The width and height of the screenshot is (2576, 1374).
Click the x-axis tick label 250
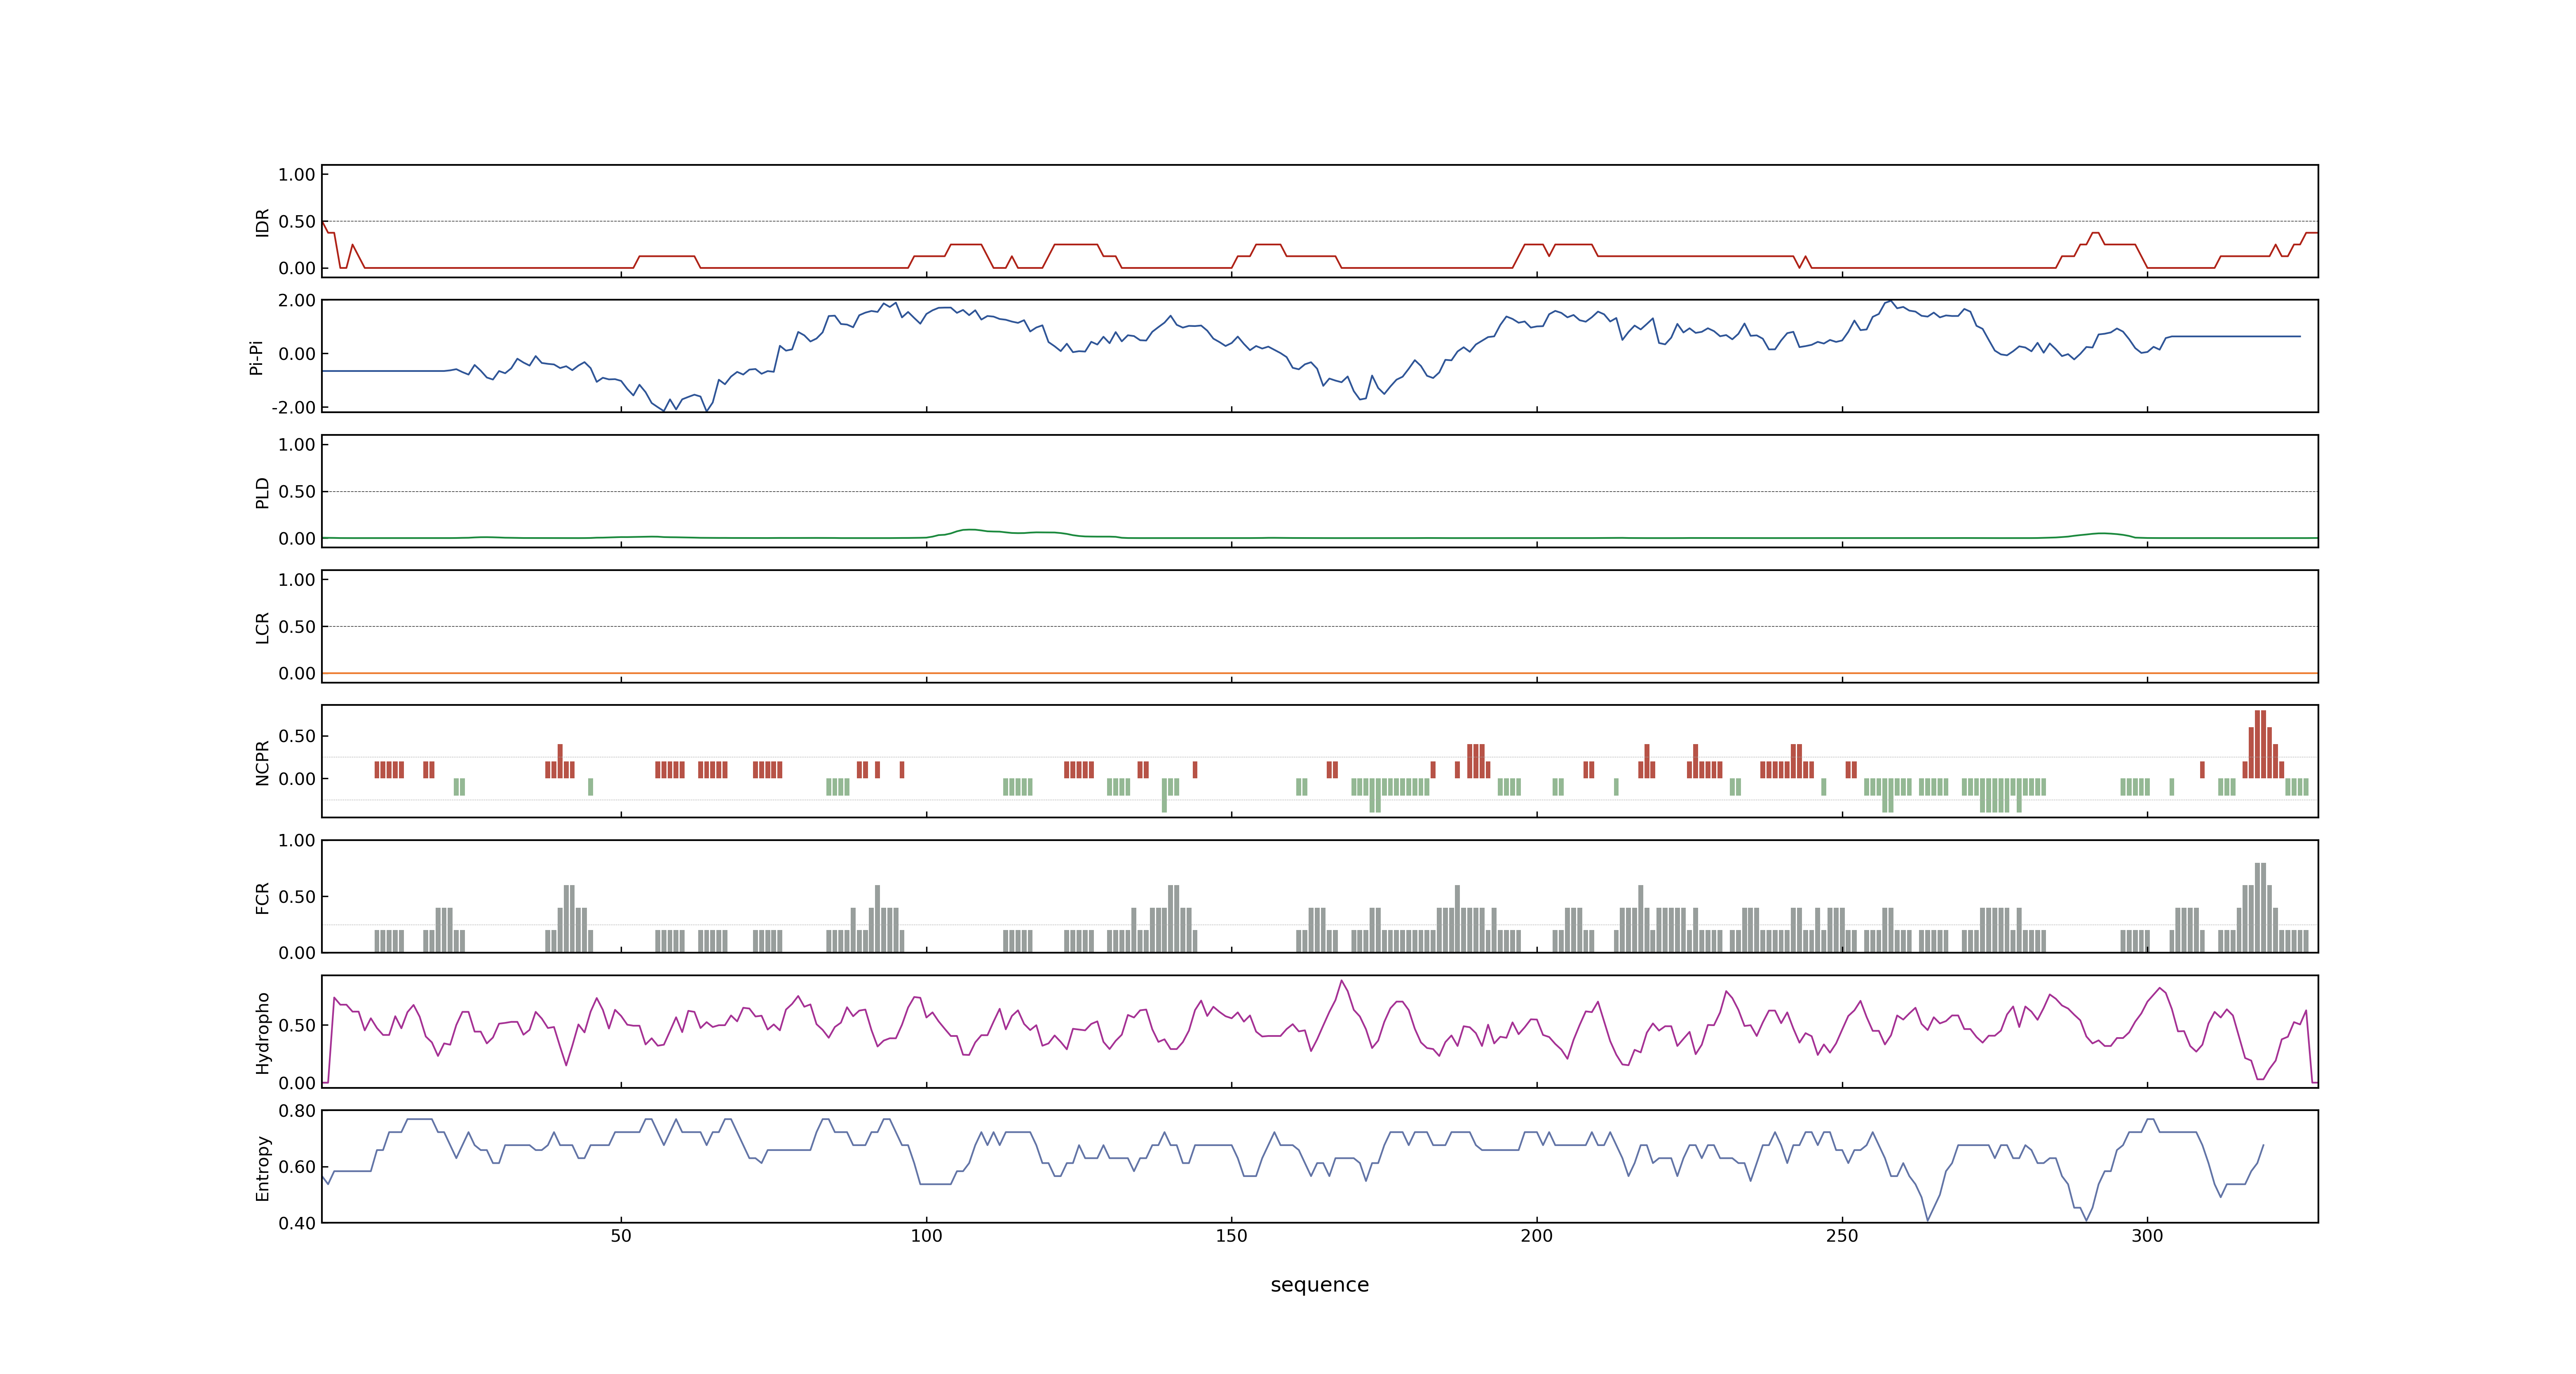pos(1842,1236)
